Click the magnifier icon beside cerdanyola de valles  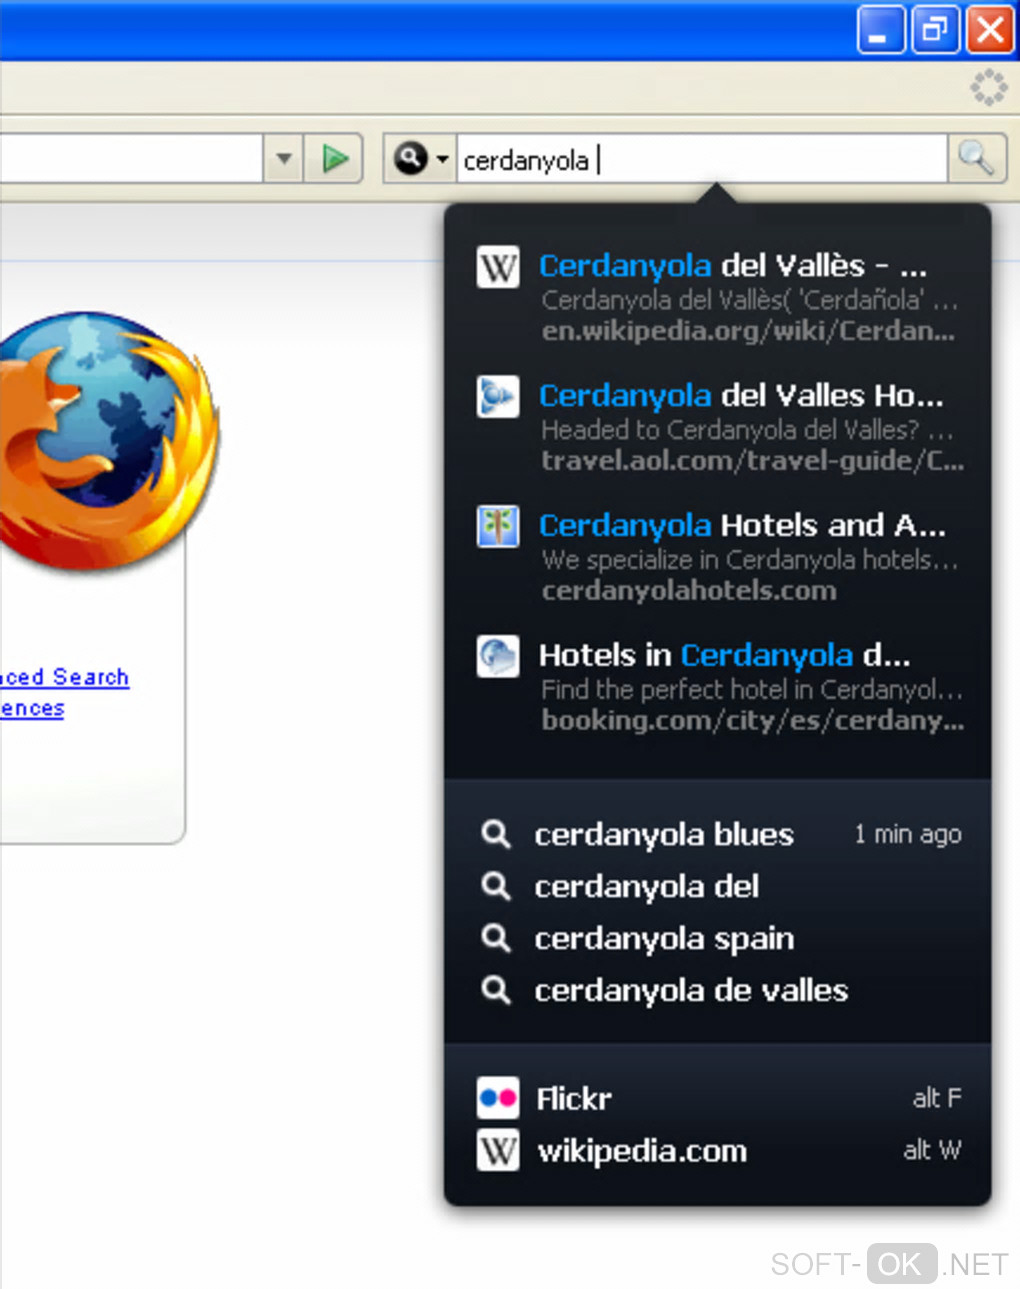496,990
